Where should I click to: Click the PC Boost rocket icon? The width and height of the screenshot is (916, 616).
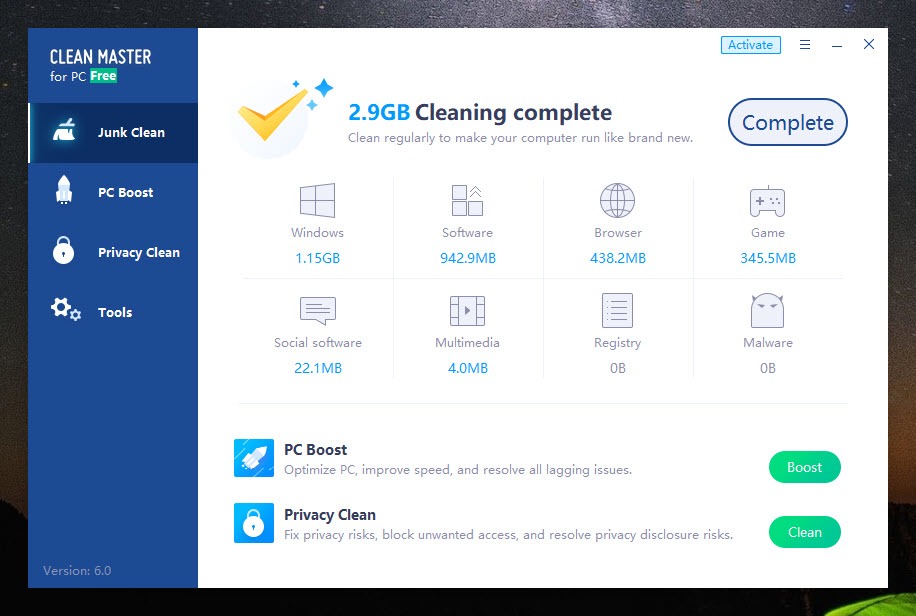pyautogui.click(x=253, y=458)
